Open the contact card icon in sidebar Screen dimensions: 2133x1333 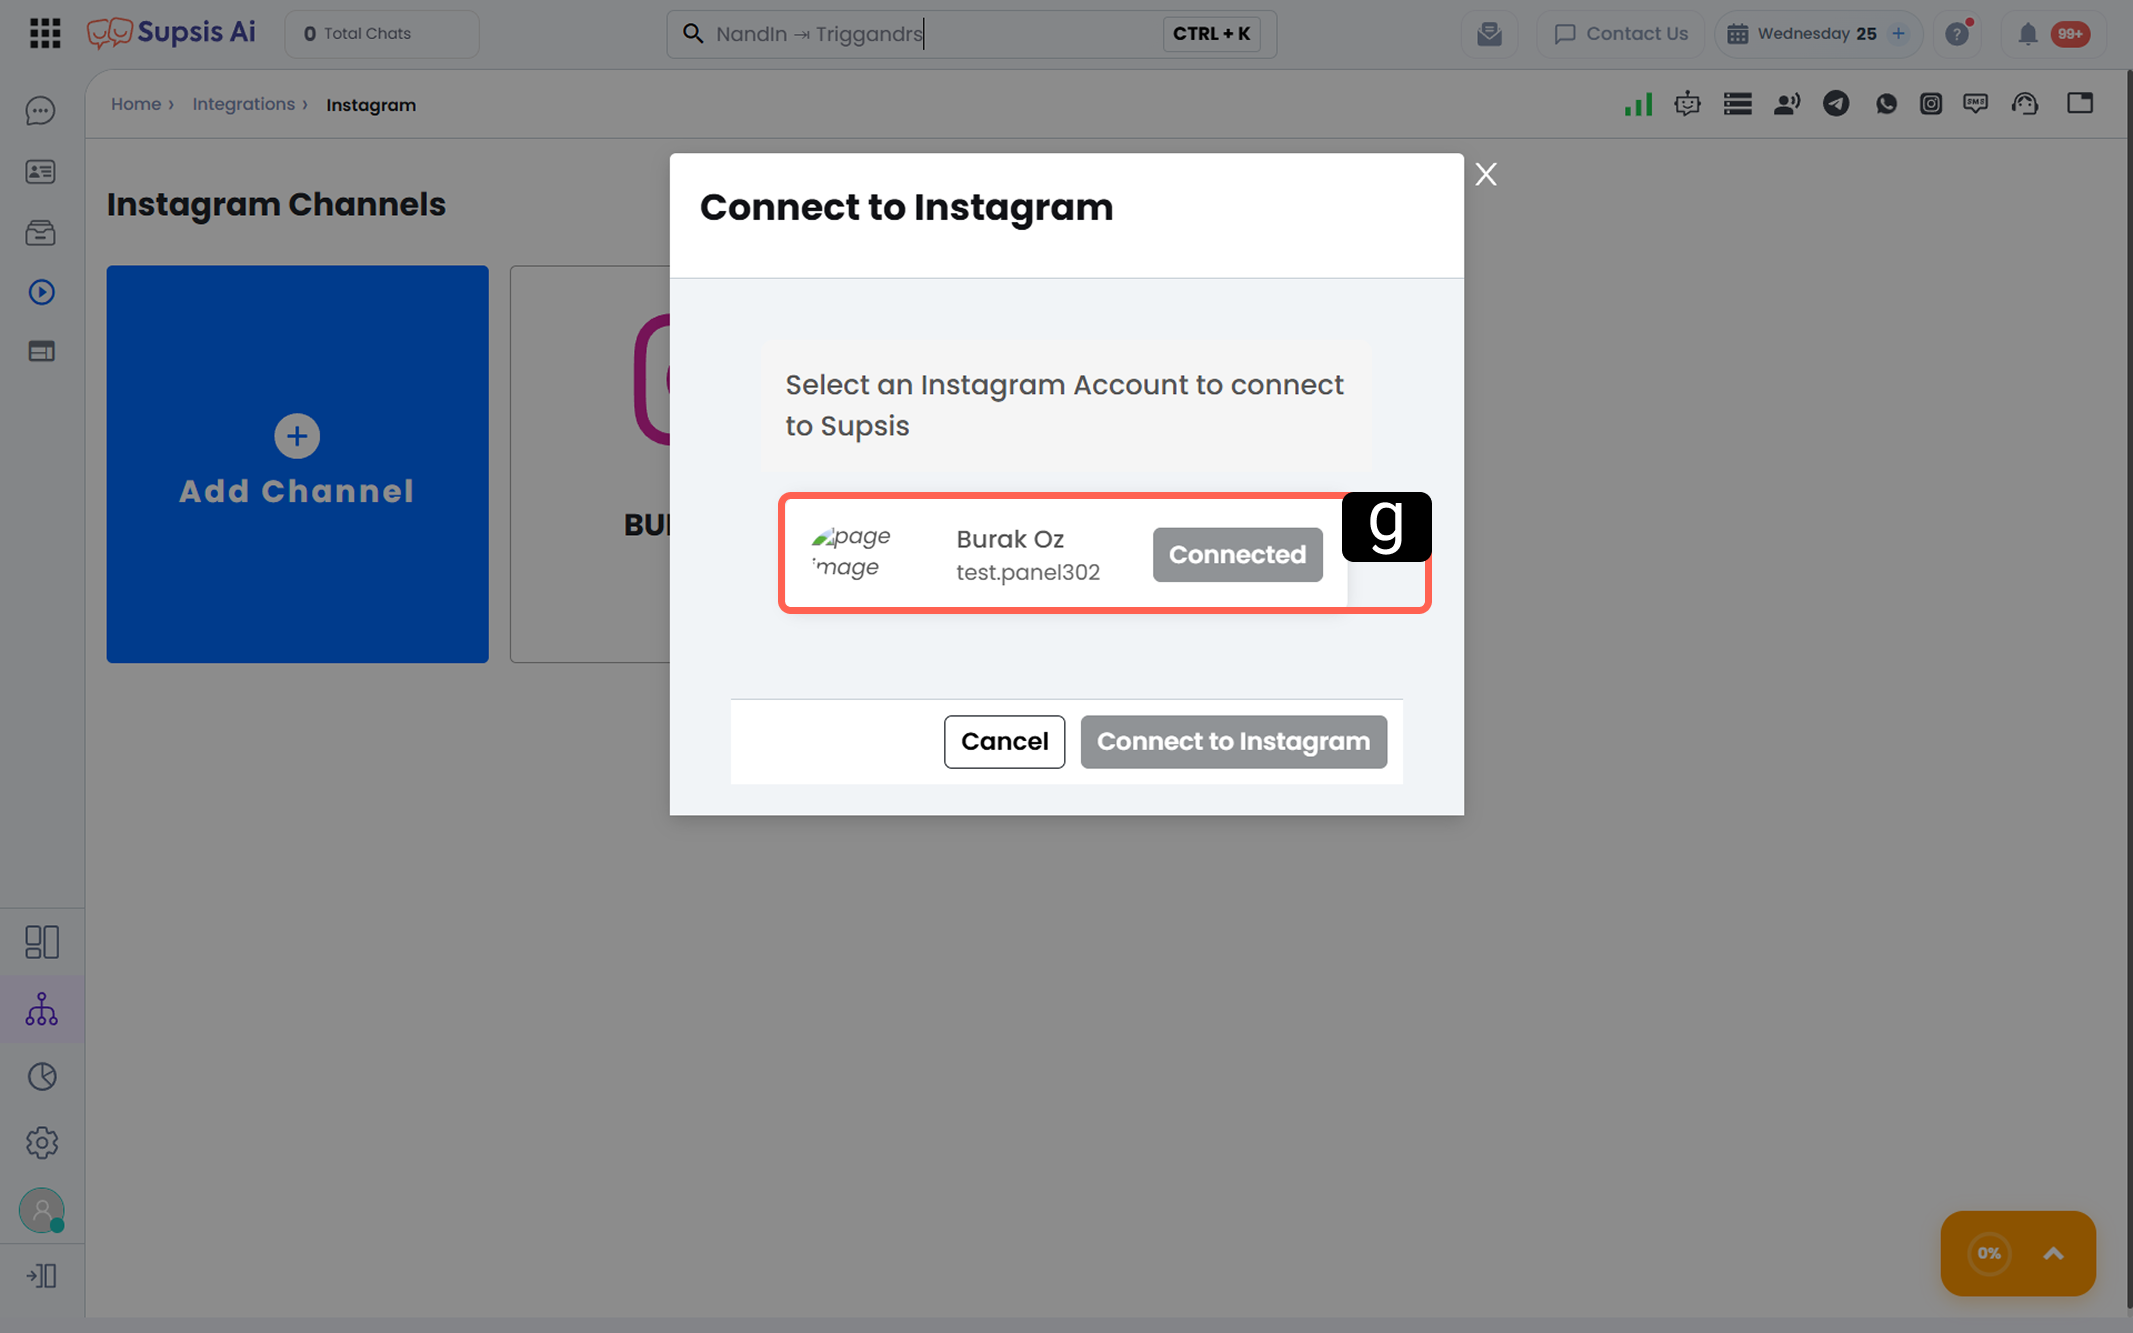[x=41, y=172]
